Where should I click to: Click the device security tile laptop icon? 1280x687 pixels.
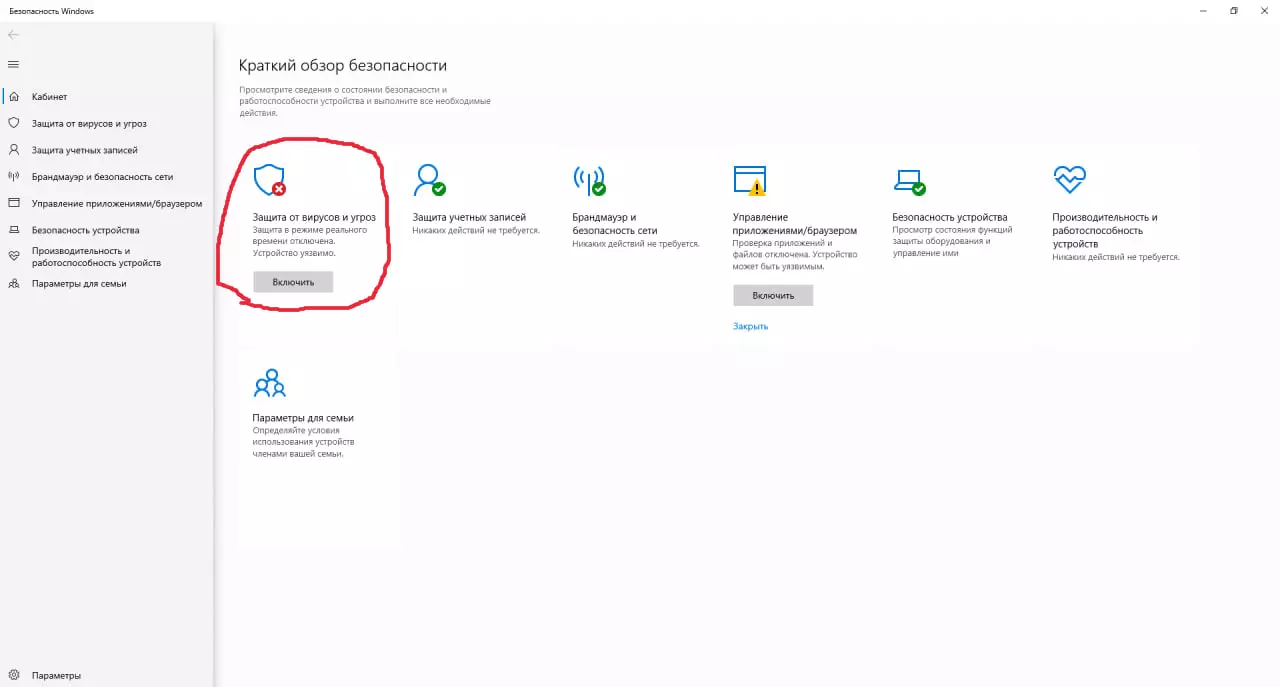pyautogui.click(x=909, y=181)
